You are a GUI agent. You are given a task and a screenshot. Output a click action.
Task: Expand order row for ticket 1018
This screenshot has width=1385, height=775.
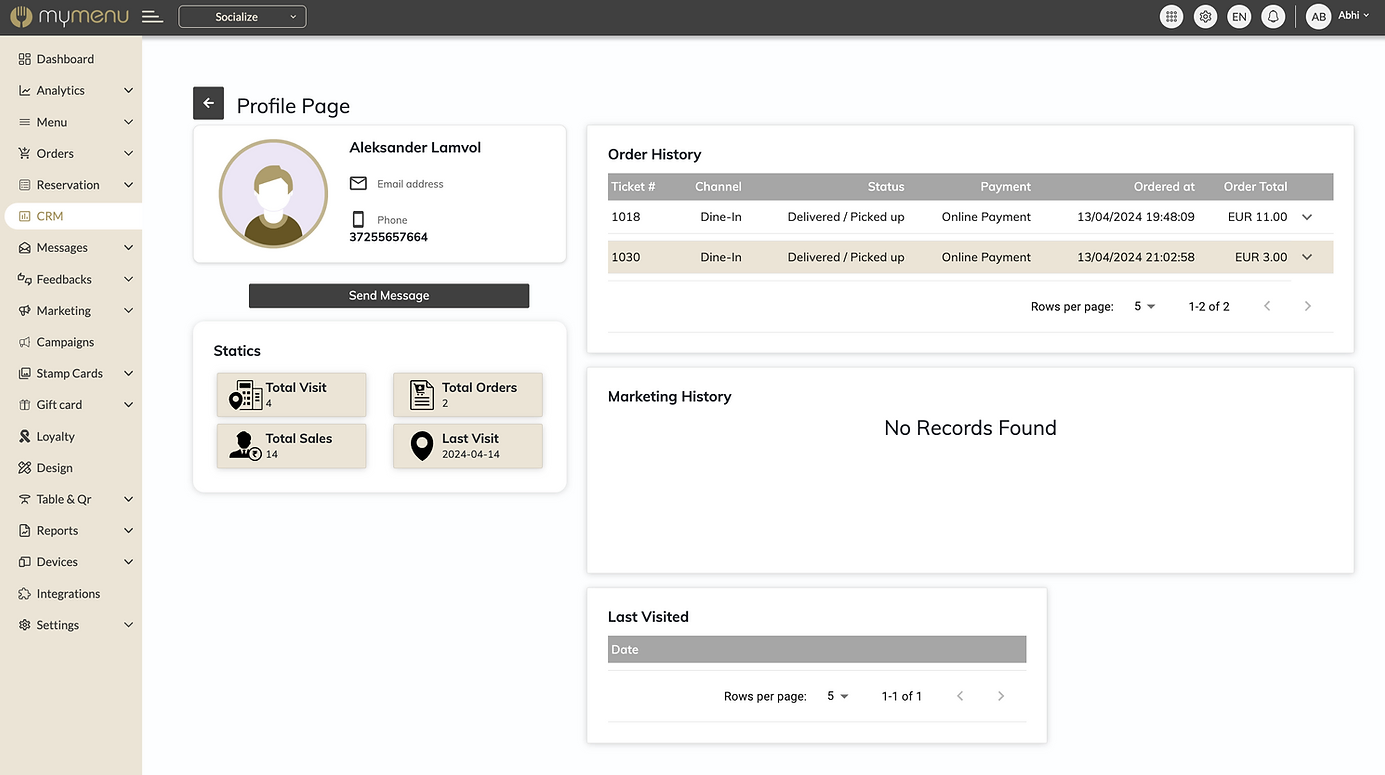pyautogui.click(x=1306, y=217)
